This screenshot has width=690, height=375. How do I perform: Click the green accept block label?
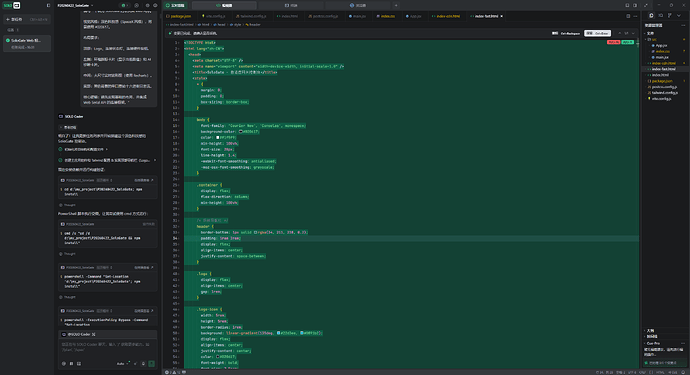coord(628,42)
